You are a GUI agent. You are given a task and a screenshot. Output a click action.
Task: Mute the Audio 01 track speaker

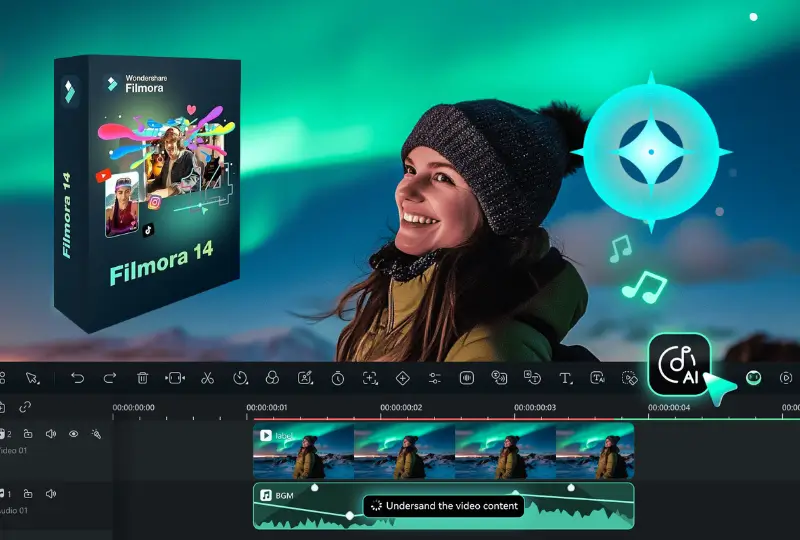pos(51,494)
